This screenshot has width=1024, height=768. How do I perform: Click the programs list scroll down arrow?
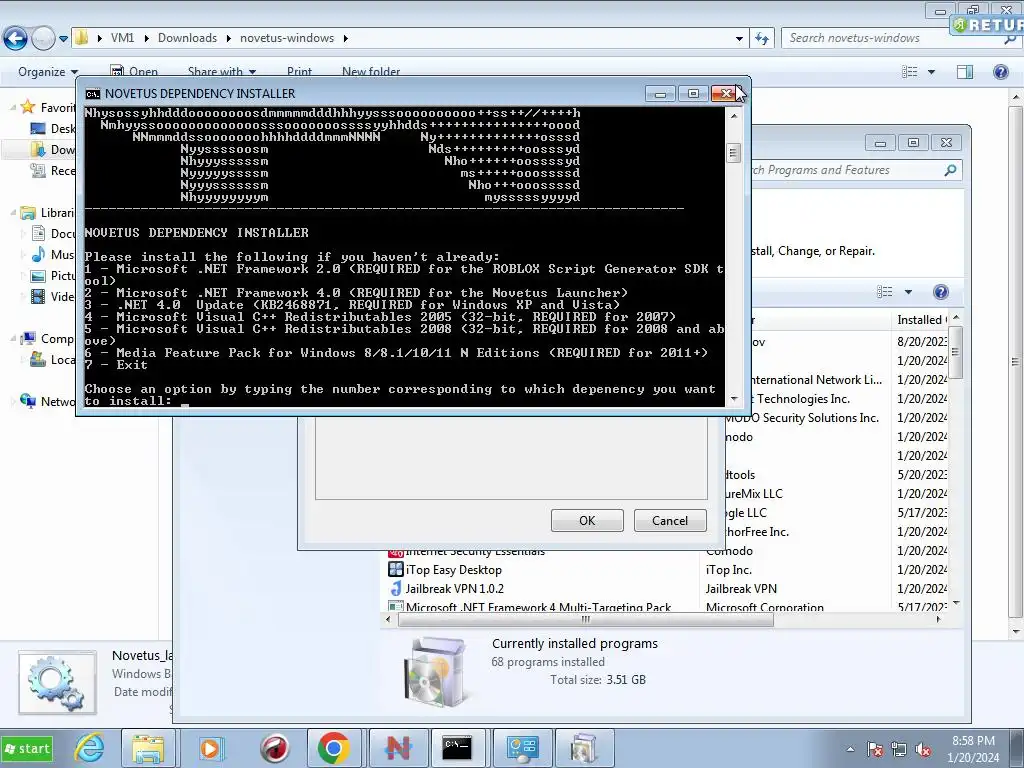(x=956, y=603)
